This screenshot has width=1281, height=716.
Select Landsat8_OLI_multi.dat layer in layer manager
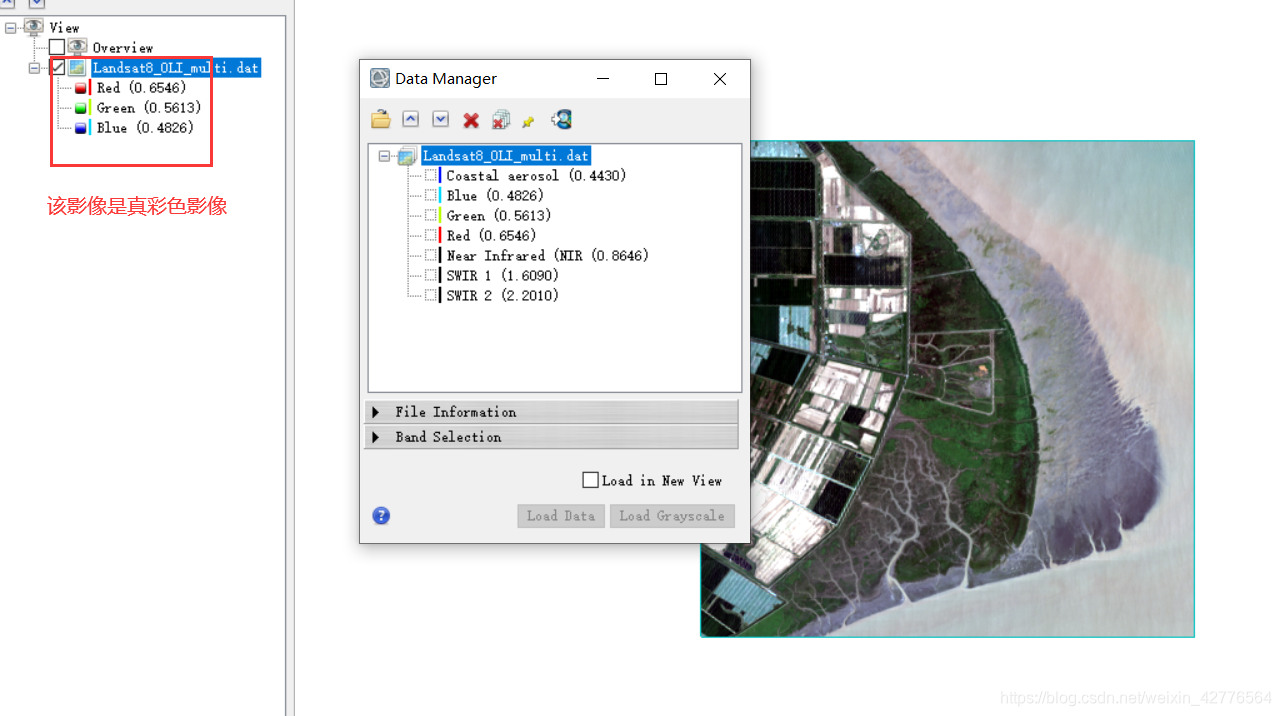click(x=175, y=68)
